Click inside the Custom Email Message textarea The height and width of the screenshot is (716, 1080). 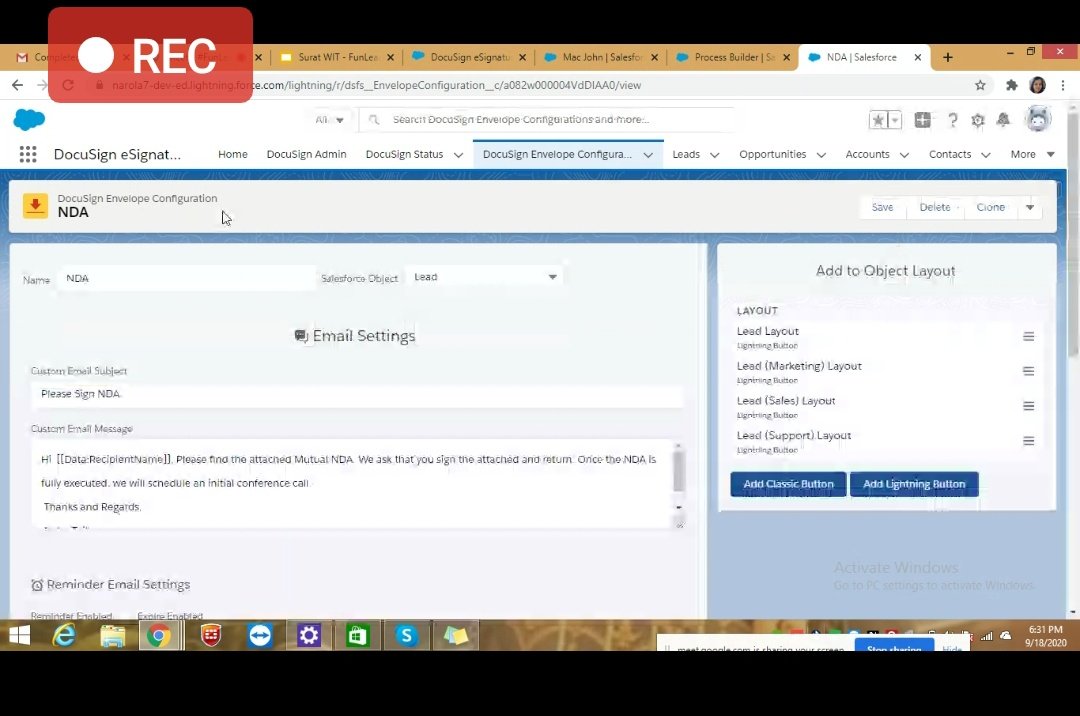pos(351,484)
